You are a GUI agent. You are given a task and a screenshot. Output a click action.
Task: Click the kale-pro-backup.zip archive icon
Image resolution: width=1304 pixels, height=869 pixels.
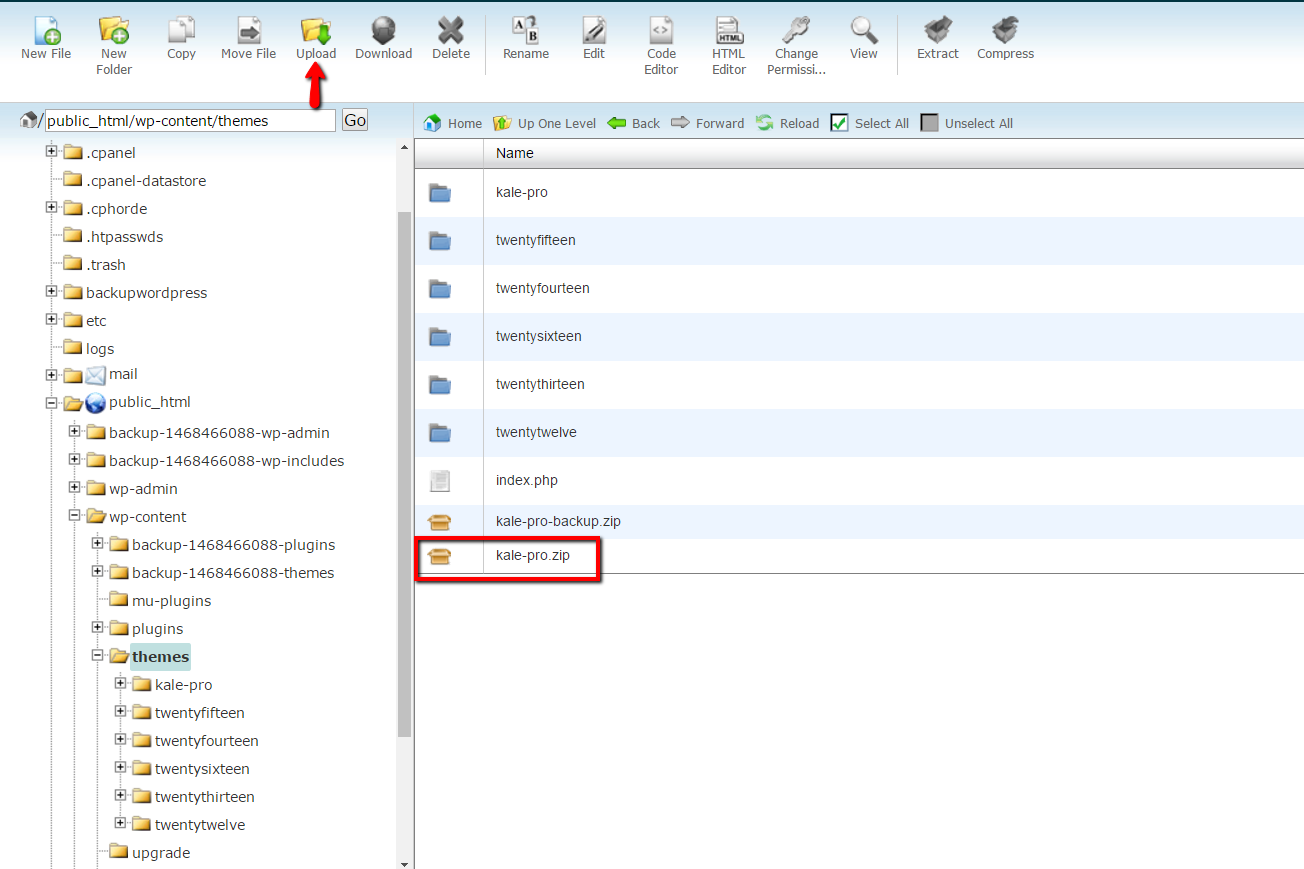pyautogui.click(x=440, y=522)
